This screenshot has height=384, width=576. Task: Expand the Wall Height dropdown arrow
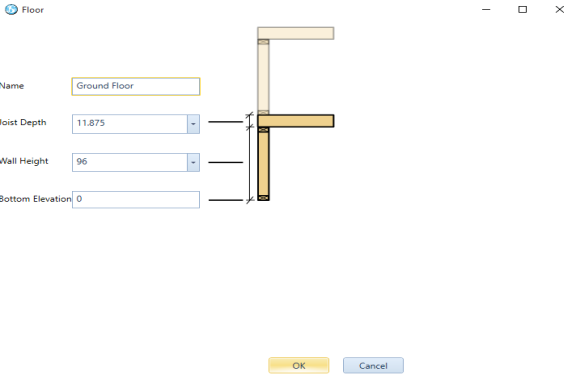coord(194,162)
